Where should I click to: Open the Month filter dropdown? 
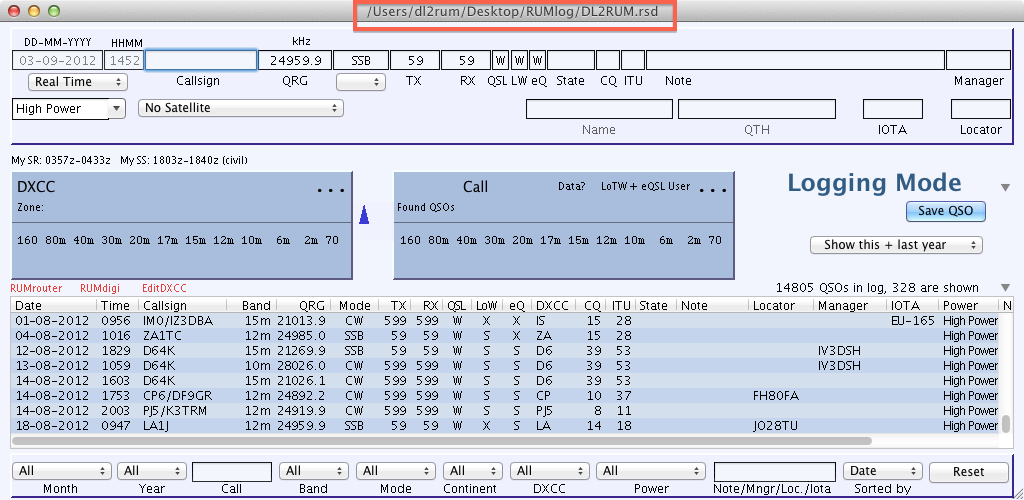tap(61, 471)
